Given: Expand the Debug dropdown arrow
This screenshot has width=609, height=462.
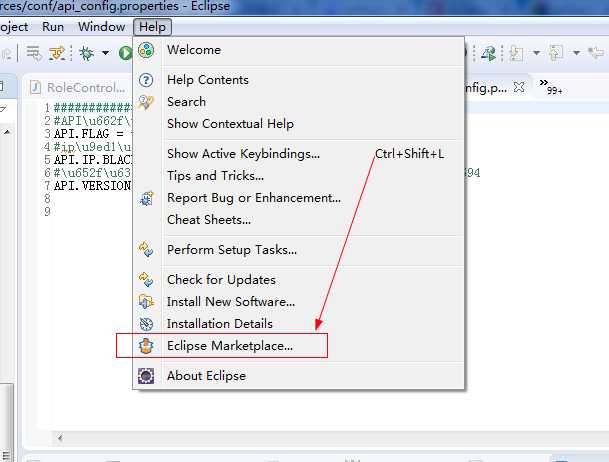Looking at the screenshot, I should click(x=105, y=53).
